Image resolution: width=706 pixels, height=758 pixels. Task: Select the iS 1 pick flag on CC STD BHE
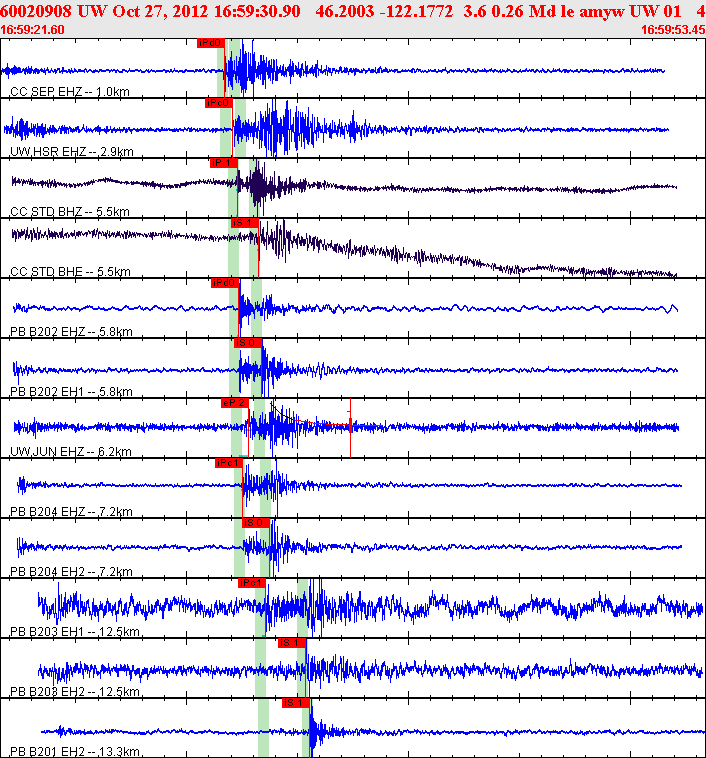point(244,223)
